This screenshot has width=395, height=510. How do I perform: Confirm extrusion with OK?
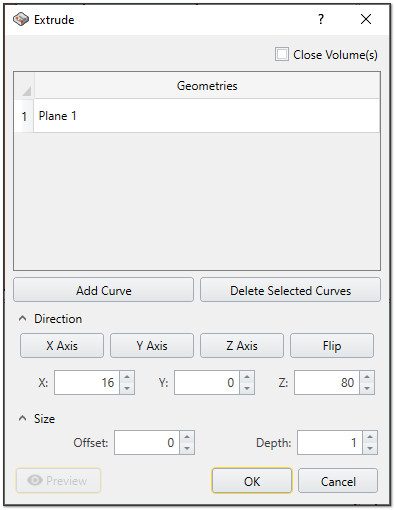tap(252, 481)
